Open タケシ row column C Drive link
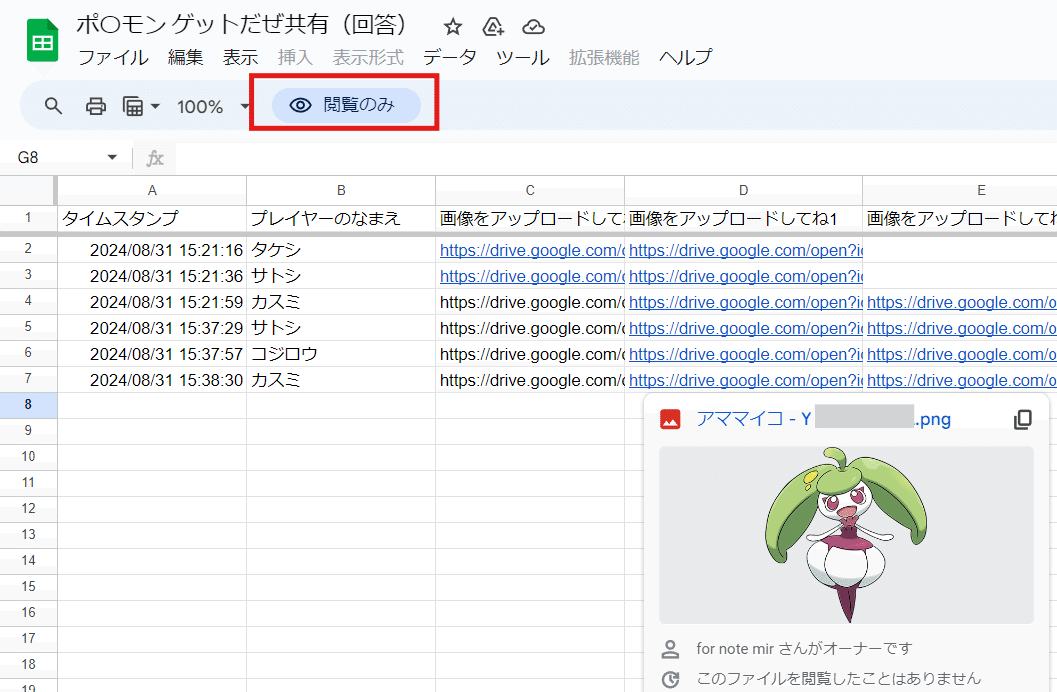Image resolution: width=1057 pixels, height=692 pixels. tap(532, 250)
